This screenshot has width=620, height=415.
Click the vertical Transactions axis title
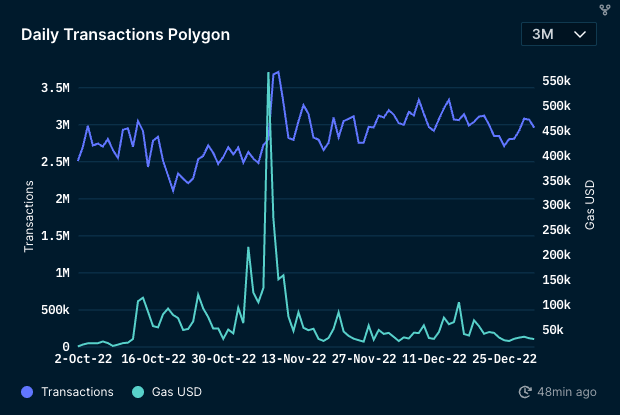tap(30, 217)
